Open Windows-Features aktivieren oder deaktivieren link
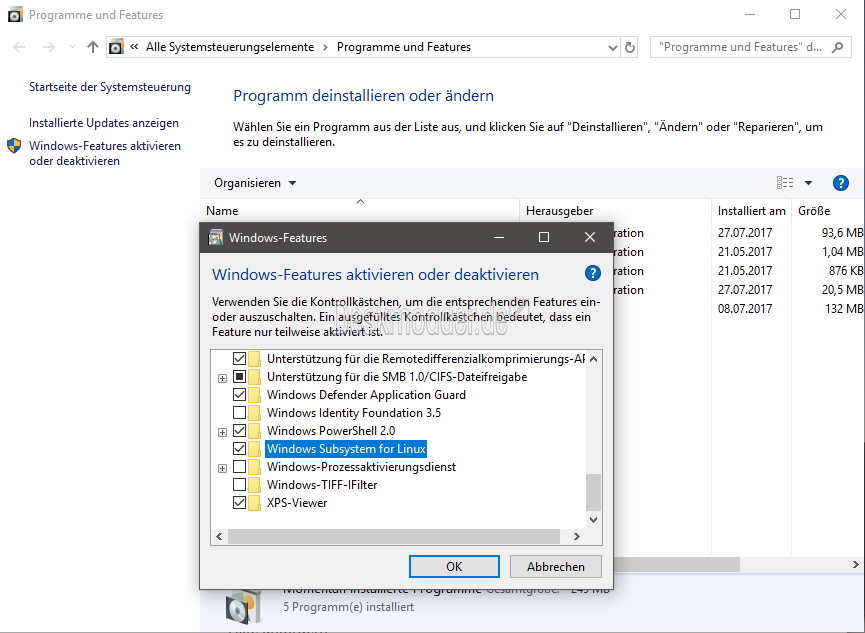Image resolution: width=865 pixels, height=633 pixels. 105,153
